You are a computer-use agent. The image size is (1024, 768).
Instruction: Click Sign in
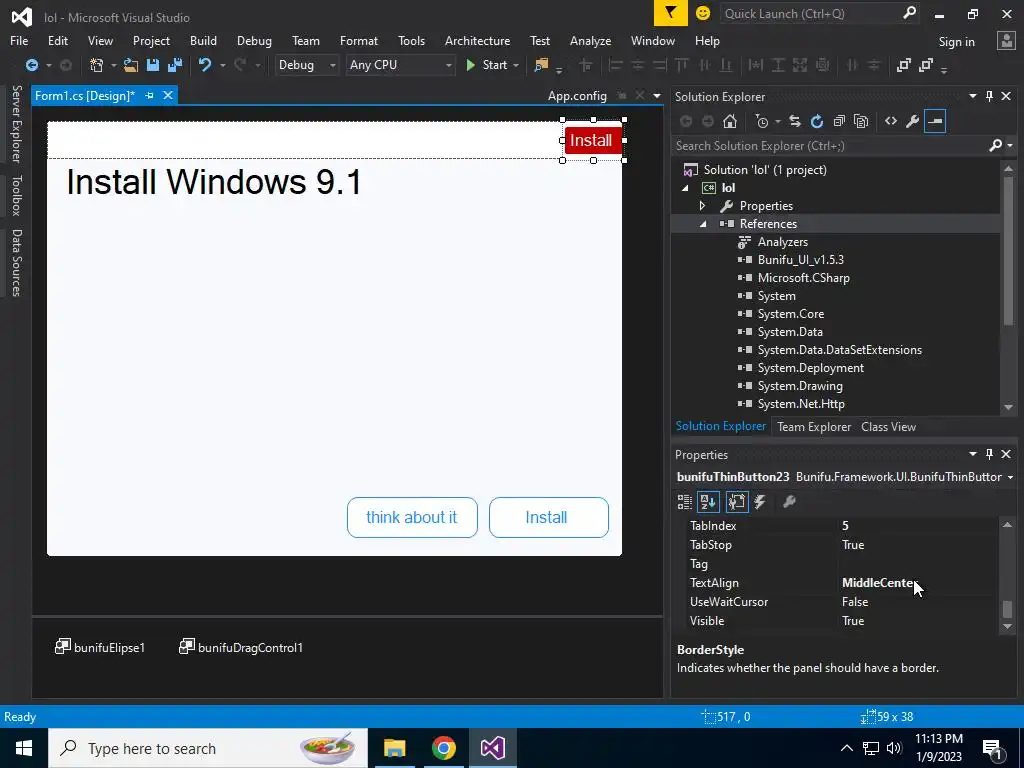coord(956,42)
